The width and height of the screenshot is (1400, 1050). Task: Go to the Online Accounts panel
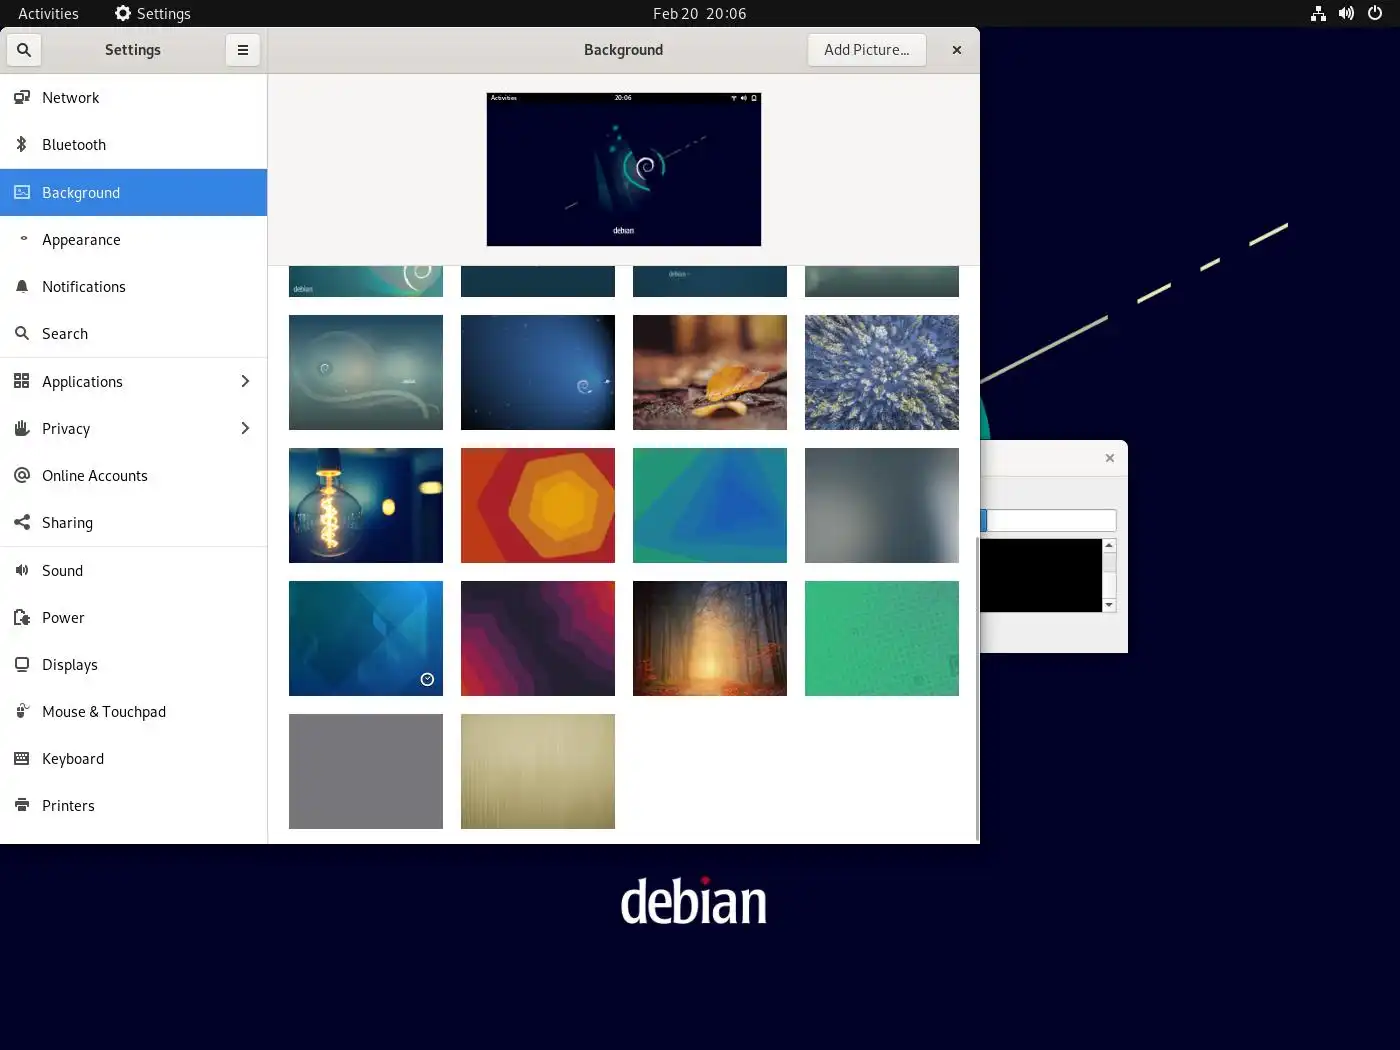(x=134, y=475)
